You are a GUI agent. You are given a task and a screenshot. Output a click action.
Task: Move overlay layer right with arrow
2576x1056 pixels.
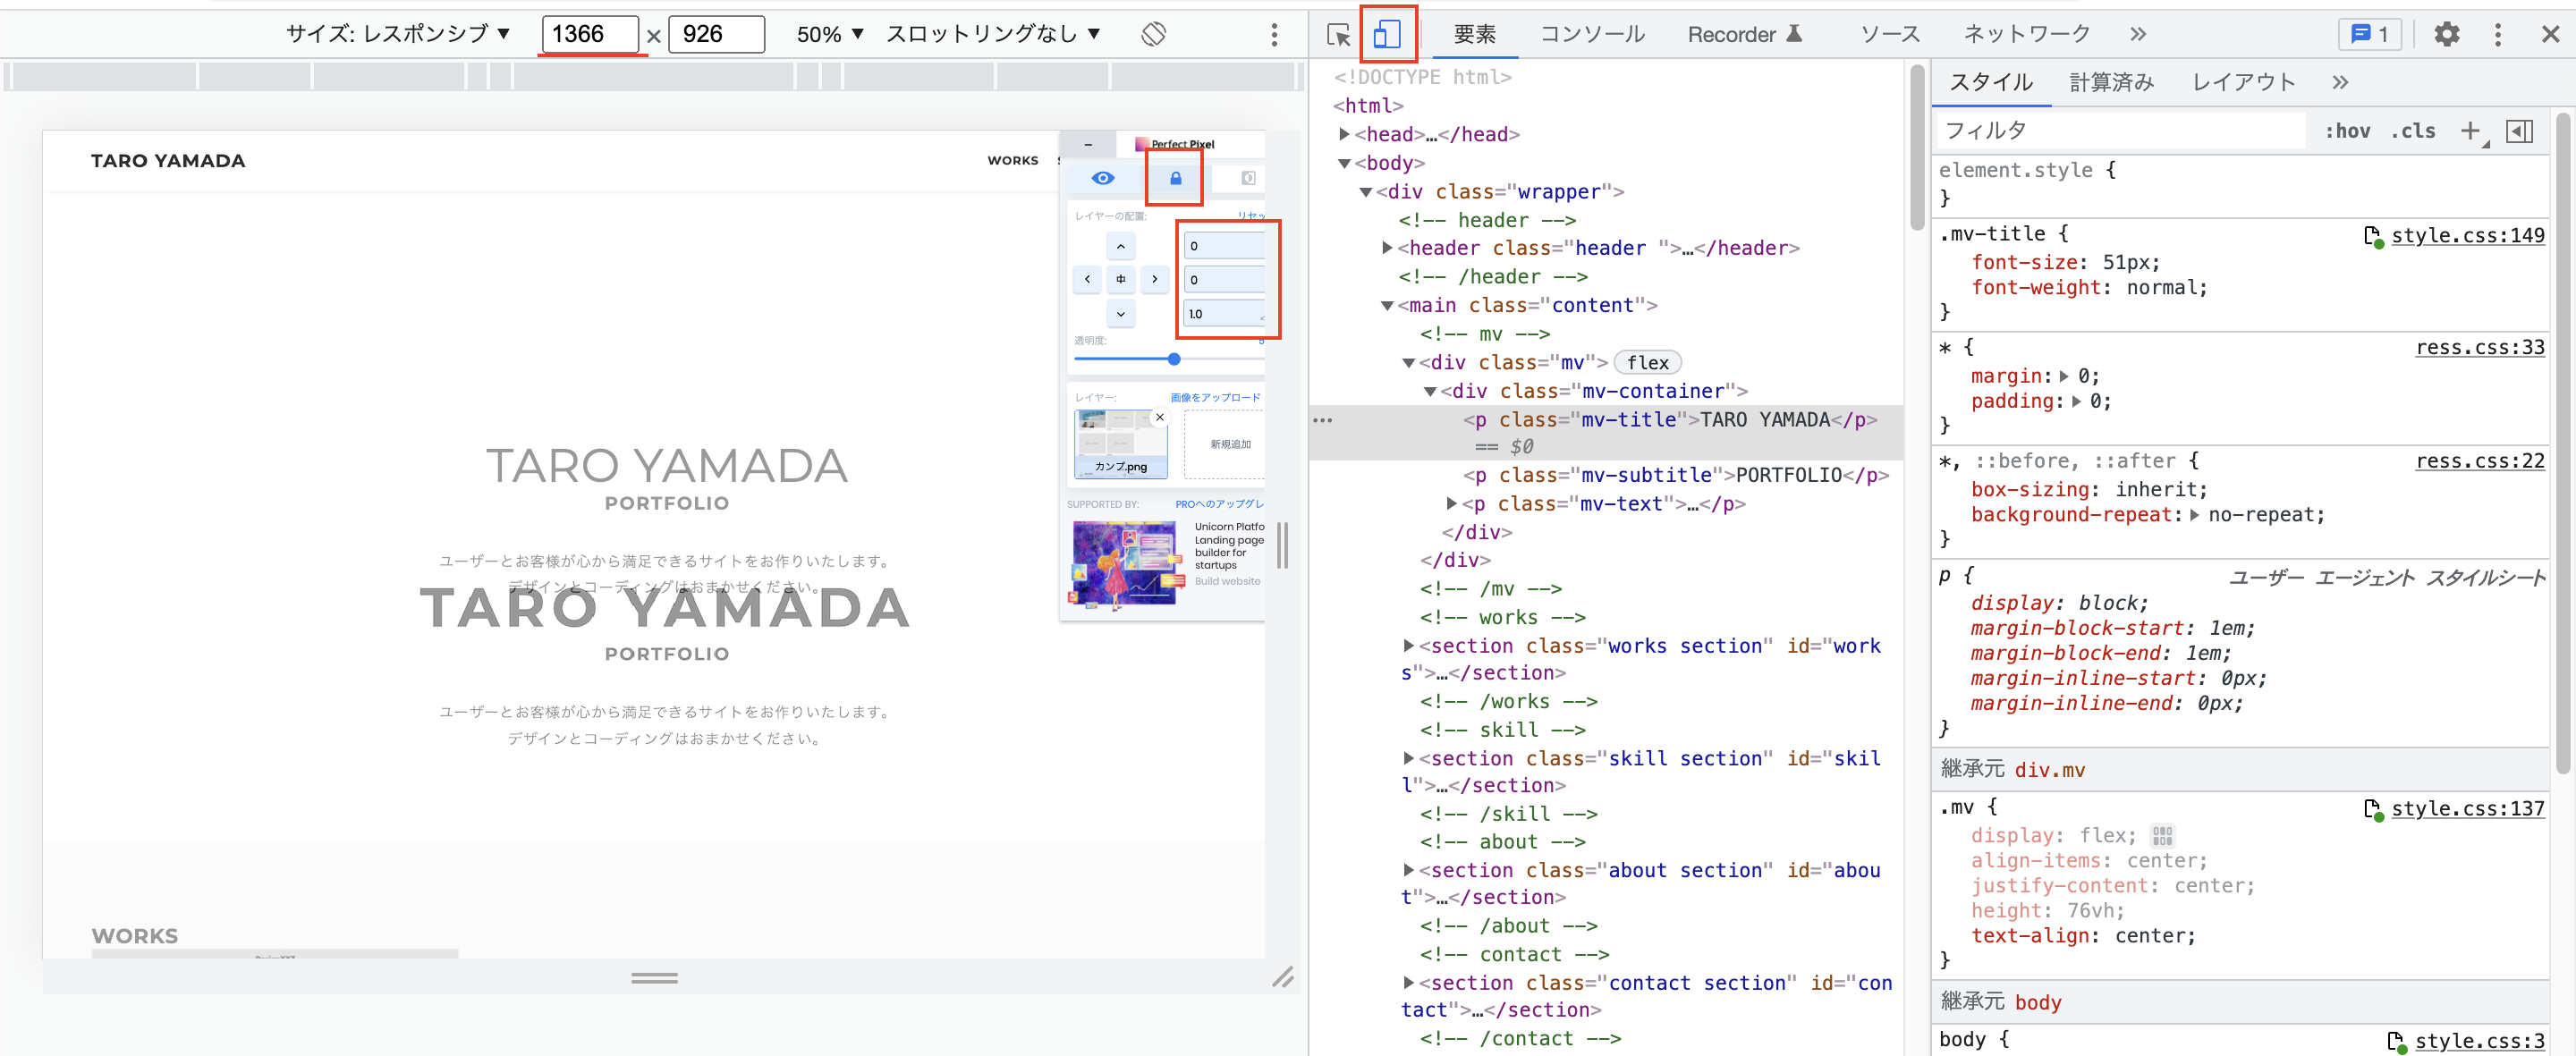(x=1154, y=279)
